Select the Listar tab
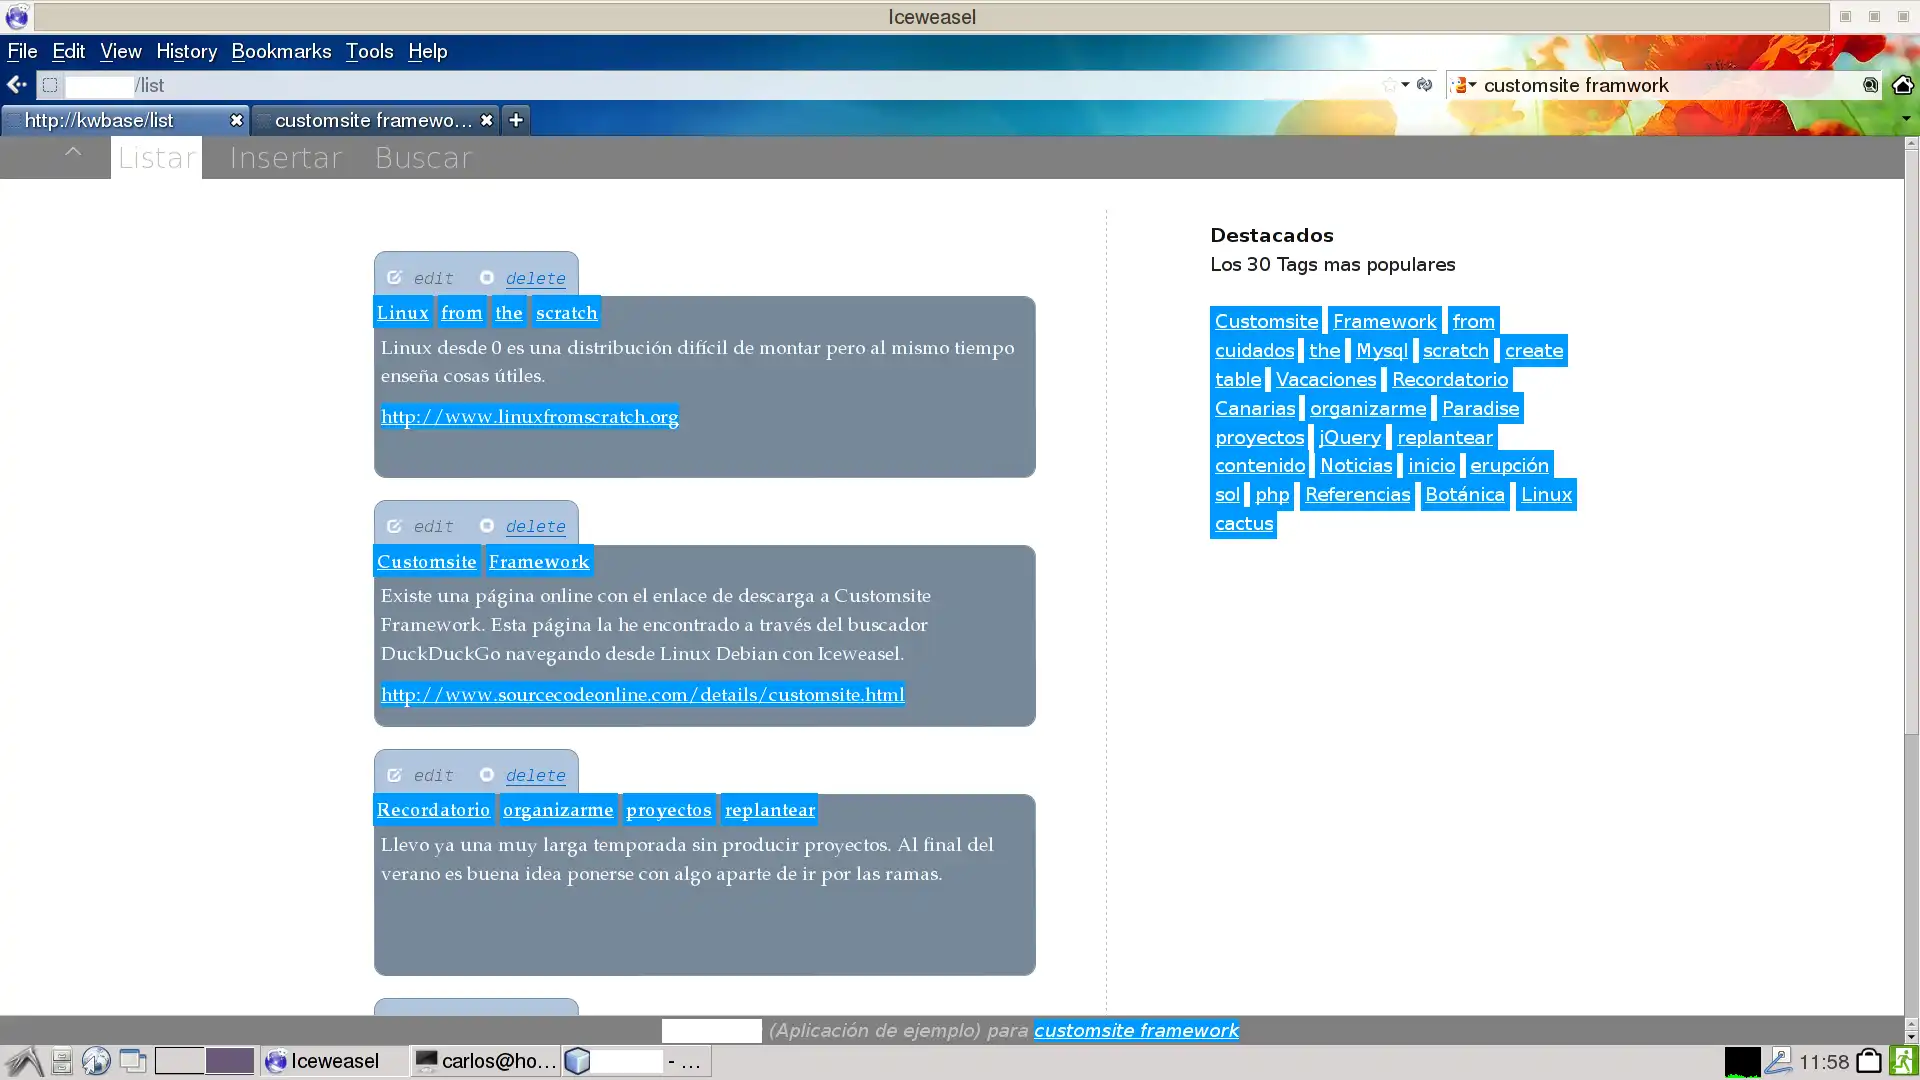Screen dimensions: 1920x1080 tap(156, 157)
